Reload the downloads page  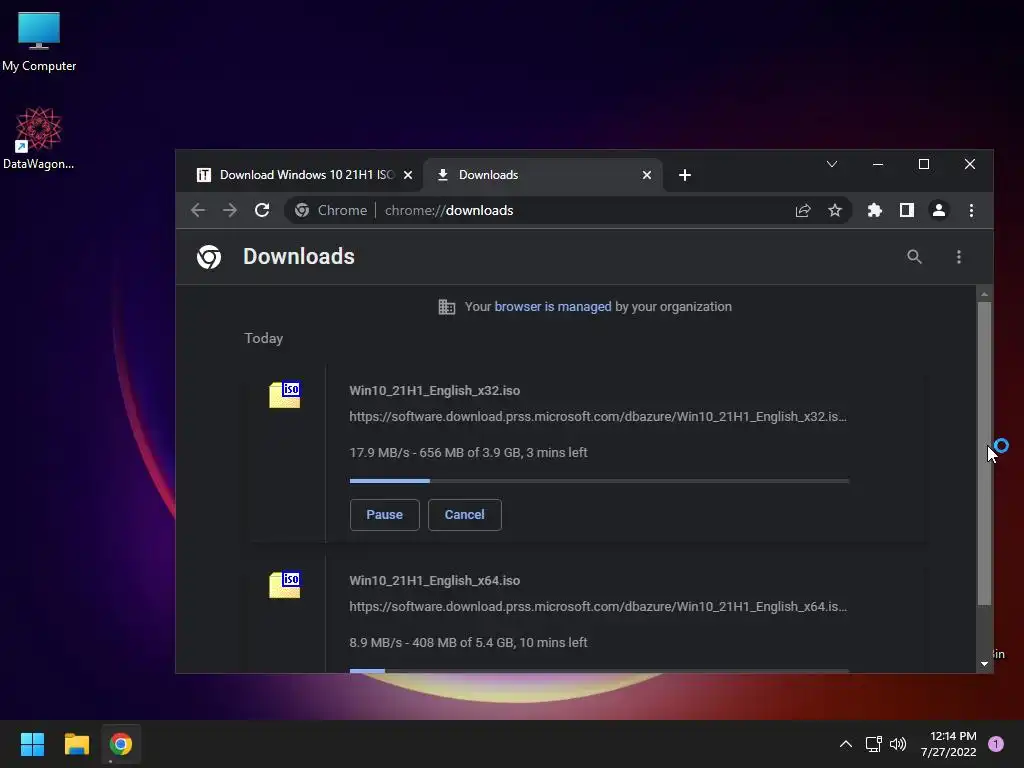(x=262, y=210)
